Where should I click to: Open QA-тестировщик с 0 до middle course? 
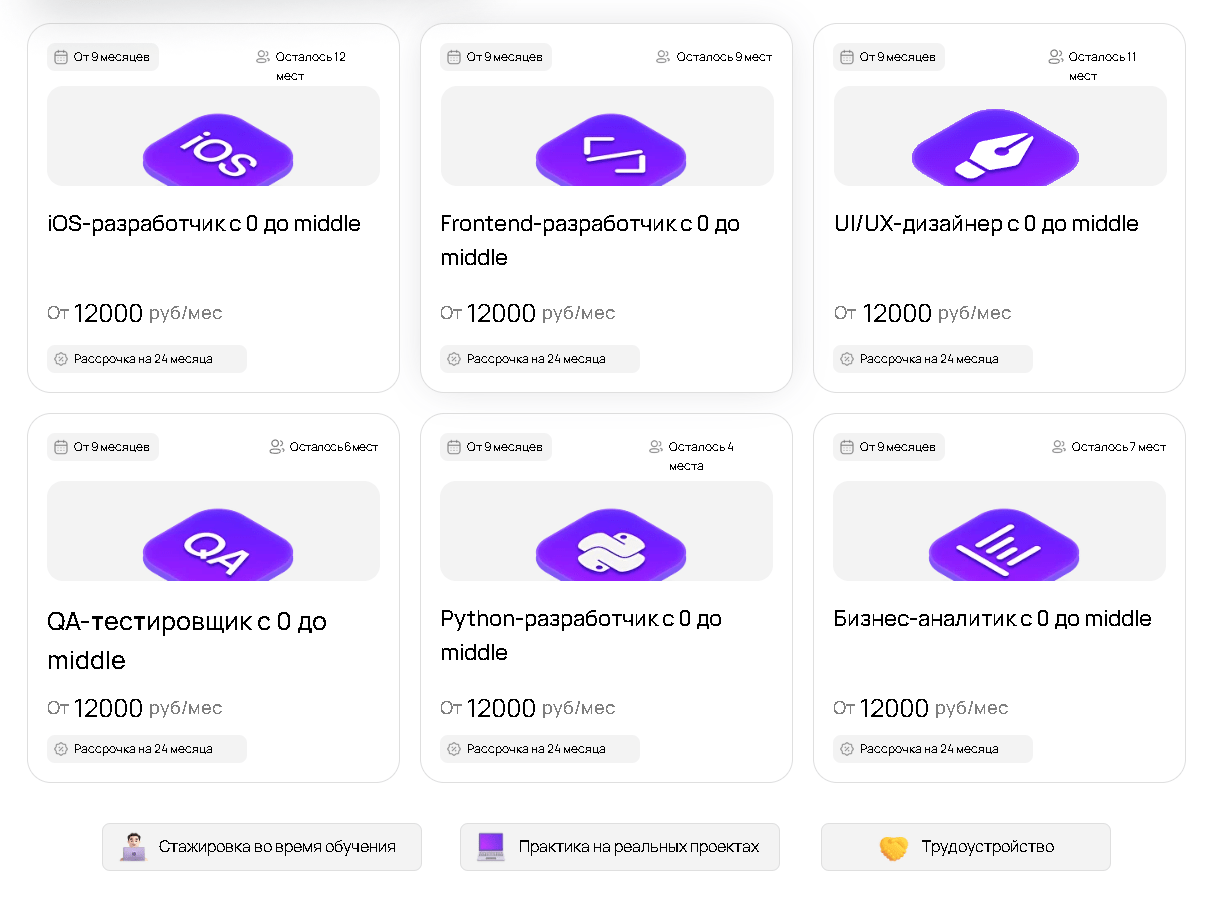187,640
